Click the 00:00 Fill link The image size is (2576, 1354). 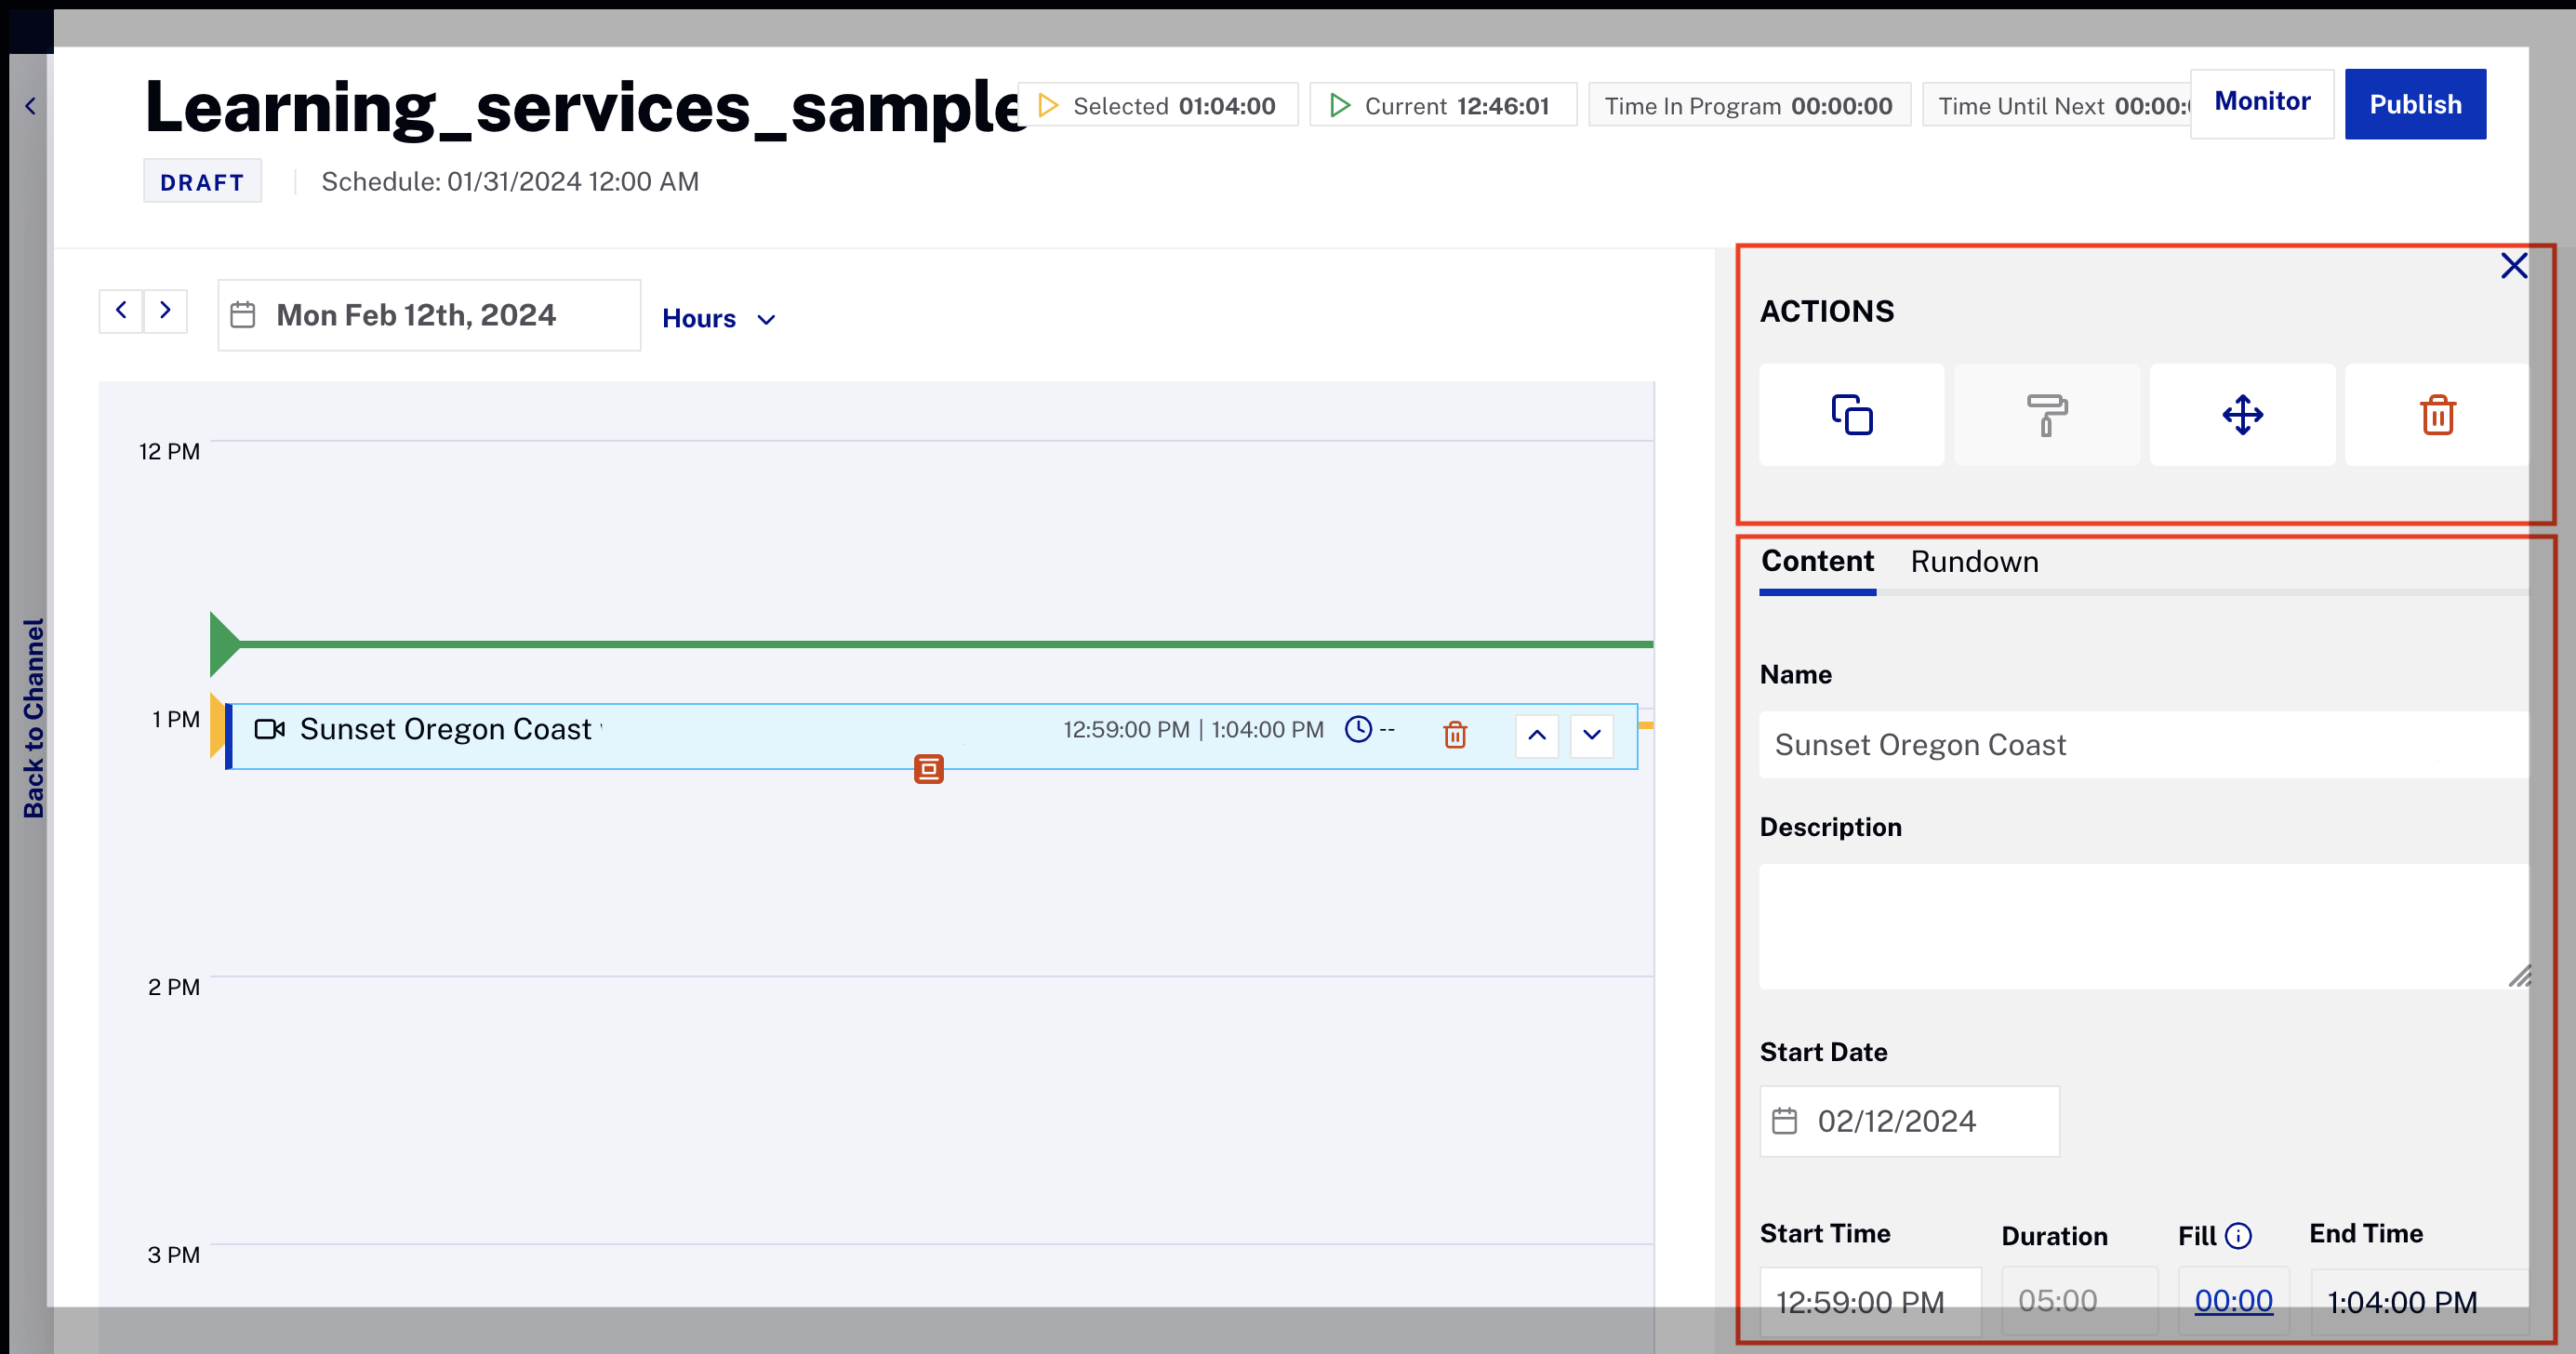(x=2232, y=1300)
